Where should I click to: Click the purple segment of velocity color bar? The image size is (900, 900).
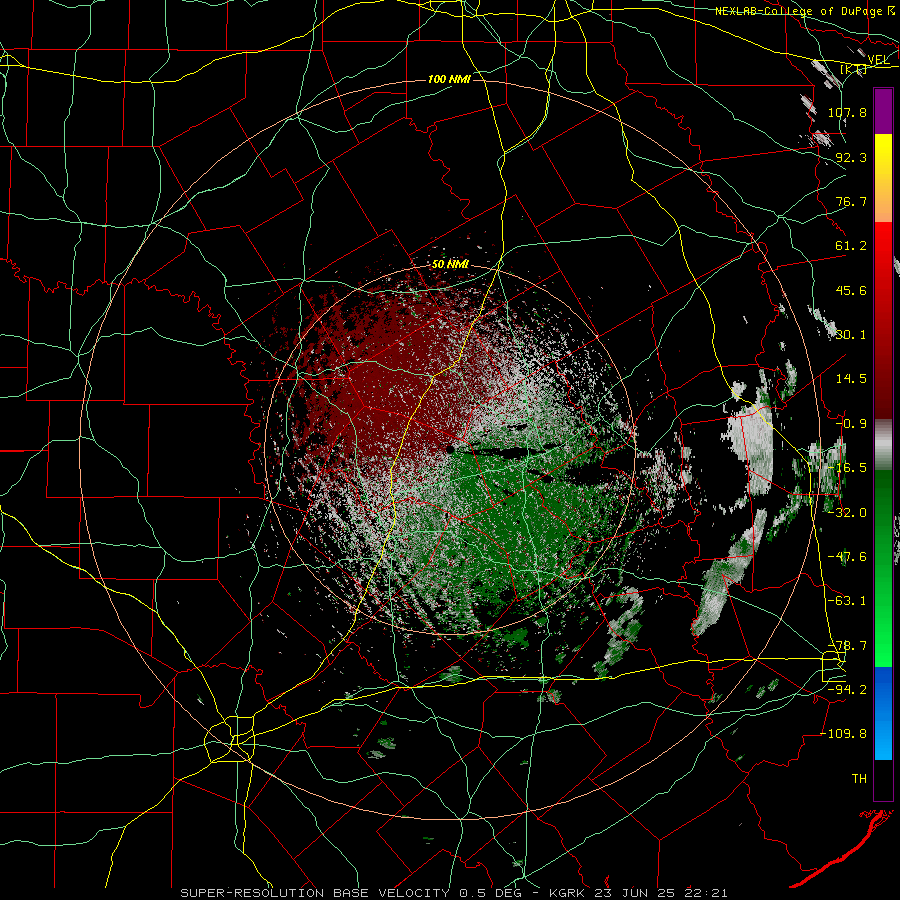[x=883, y=111]
